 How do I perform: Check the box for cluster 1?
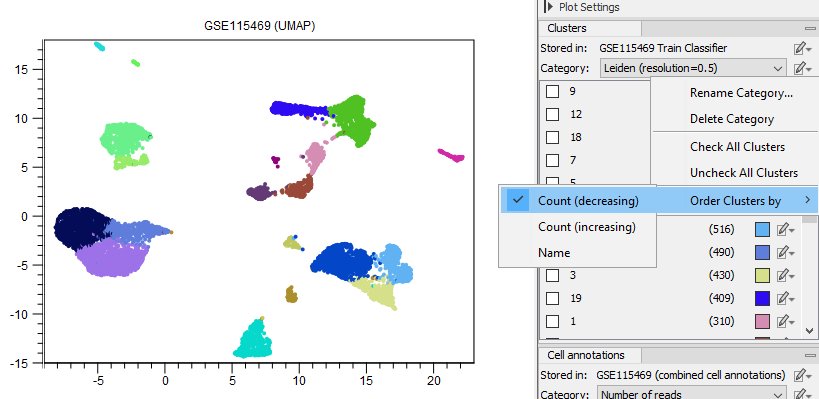[552, 321]
